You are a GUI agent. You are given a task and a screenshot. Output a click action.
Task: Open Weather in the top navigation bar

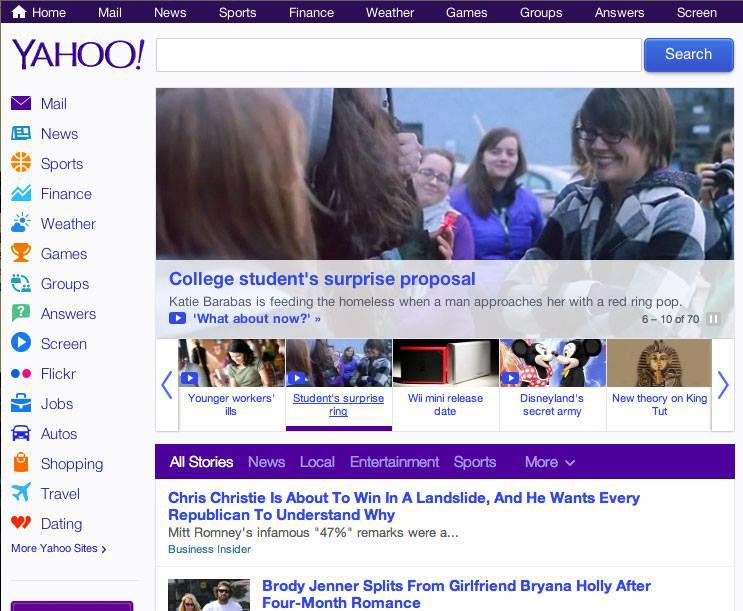(390, 12)
